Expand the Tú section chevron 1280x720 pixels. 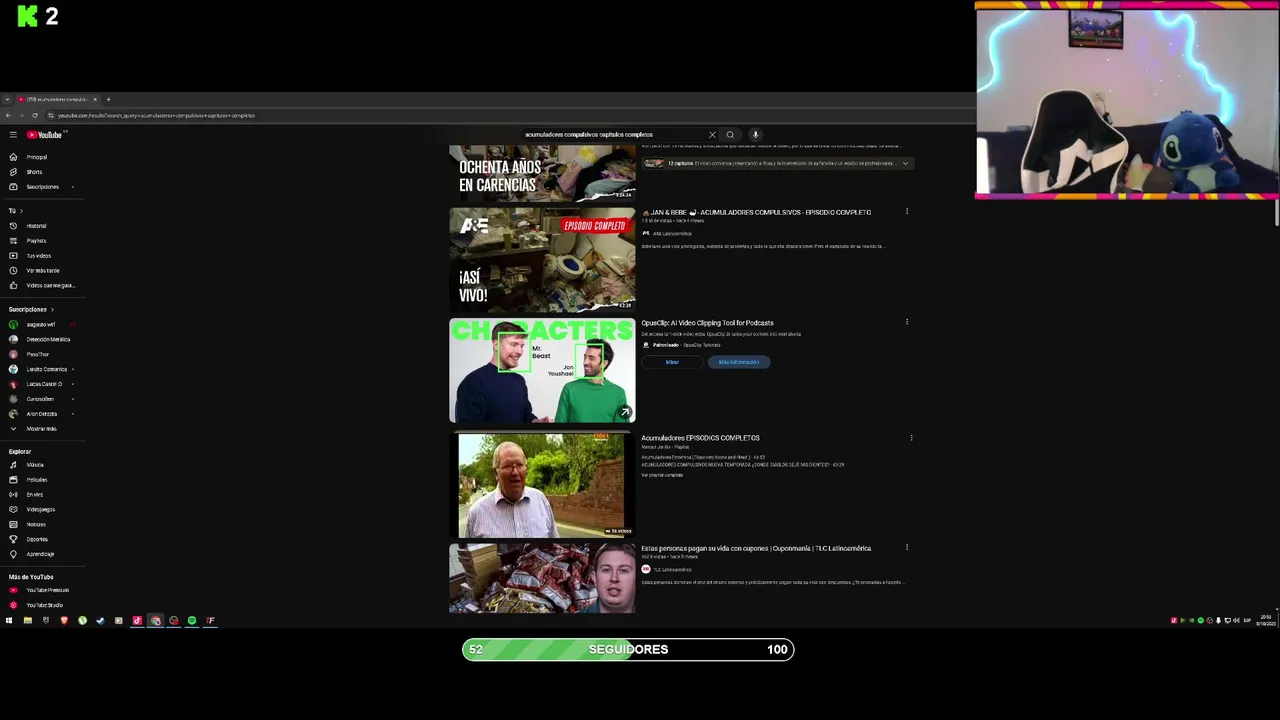point(21,211)
